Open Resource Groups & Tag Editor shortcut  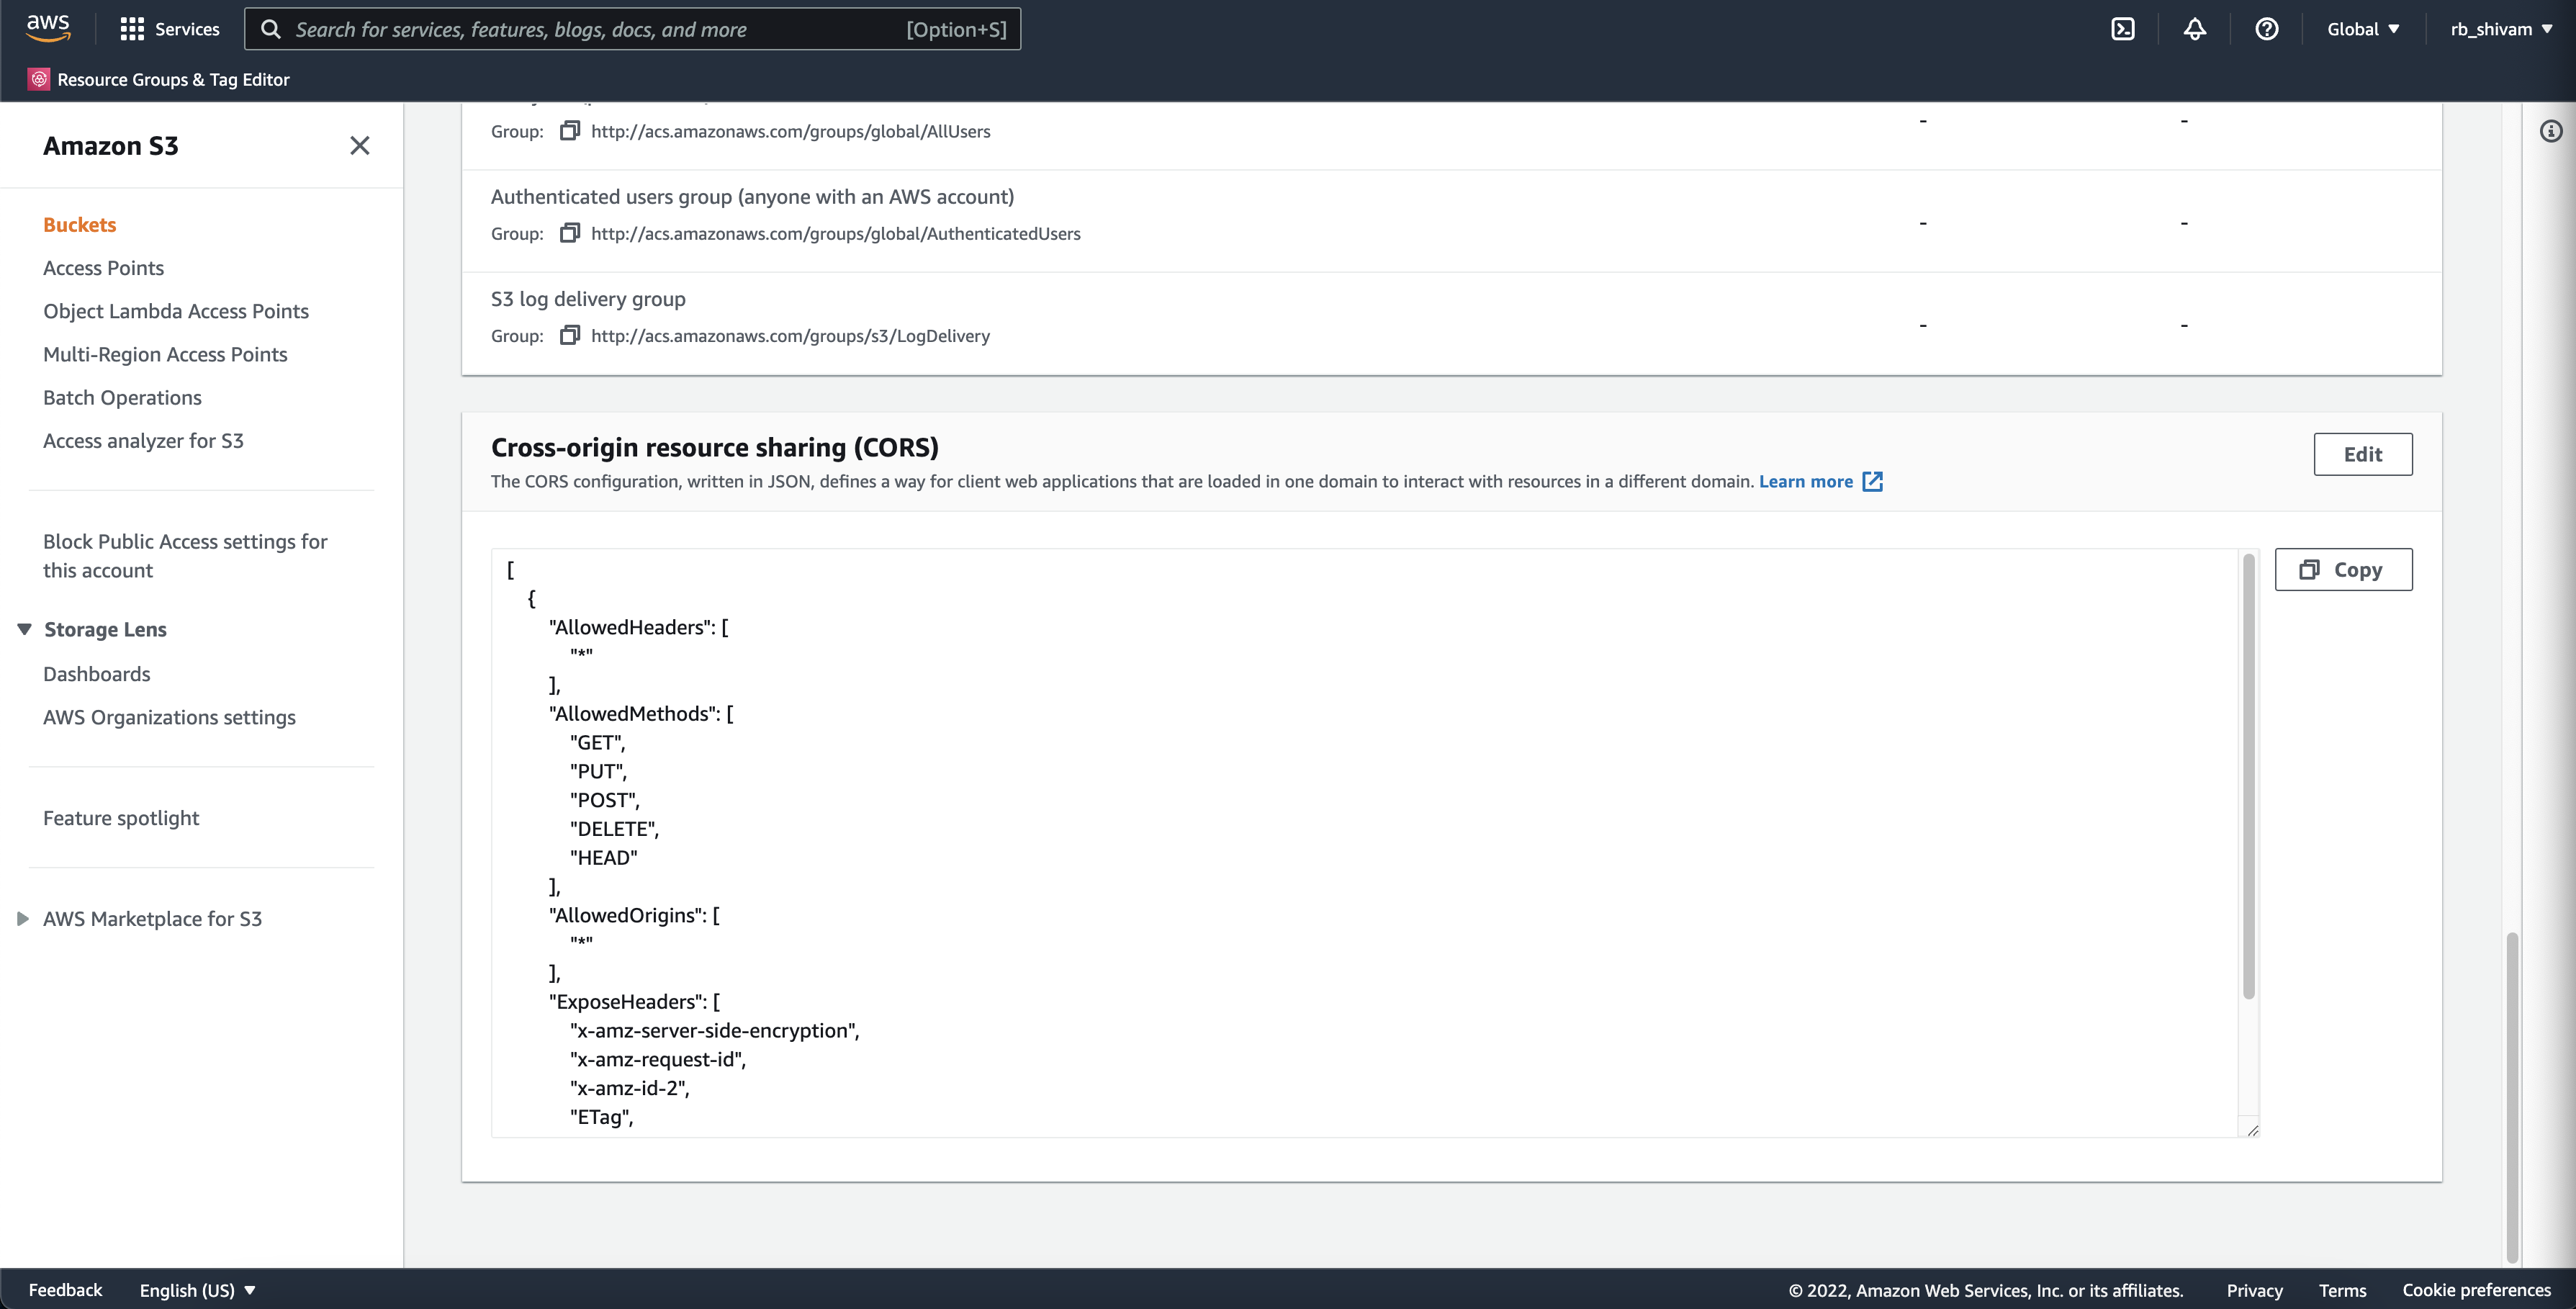159,79
